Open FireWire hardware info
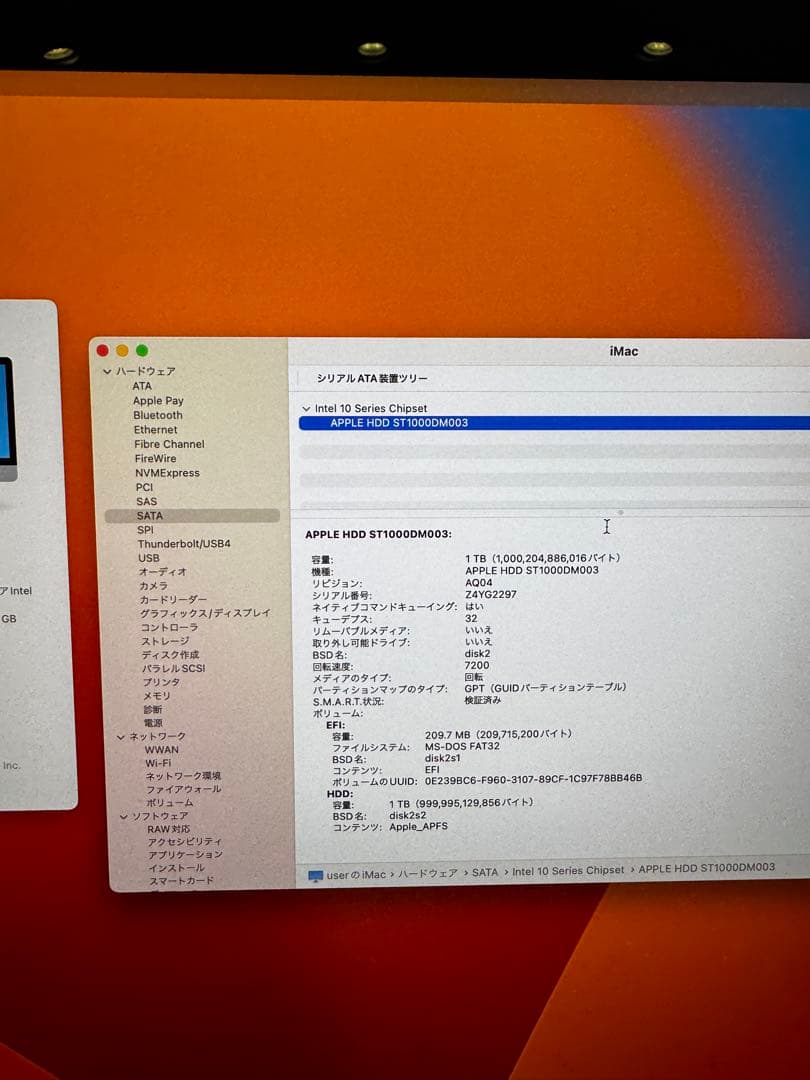 point(156,459)
